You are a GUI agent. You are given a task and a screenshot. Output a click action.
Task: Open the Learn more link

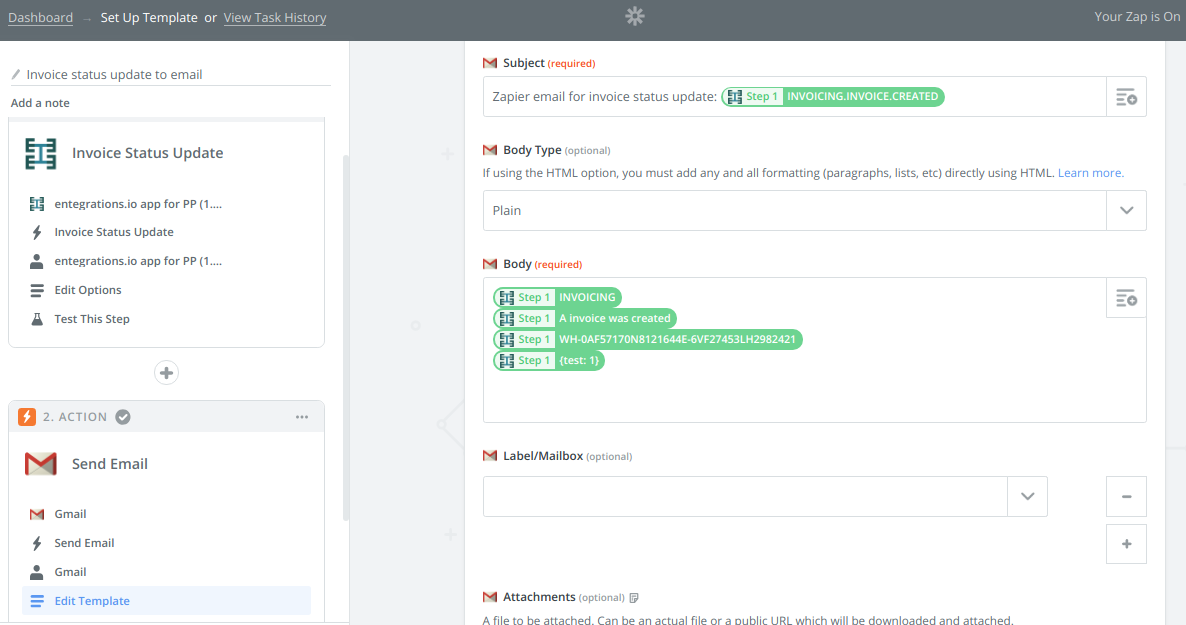1091,173
